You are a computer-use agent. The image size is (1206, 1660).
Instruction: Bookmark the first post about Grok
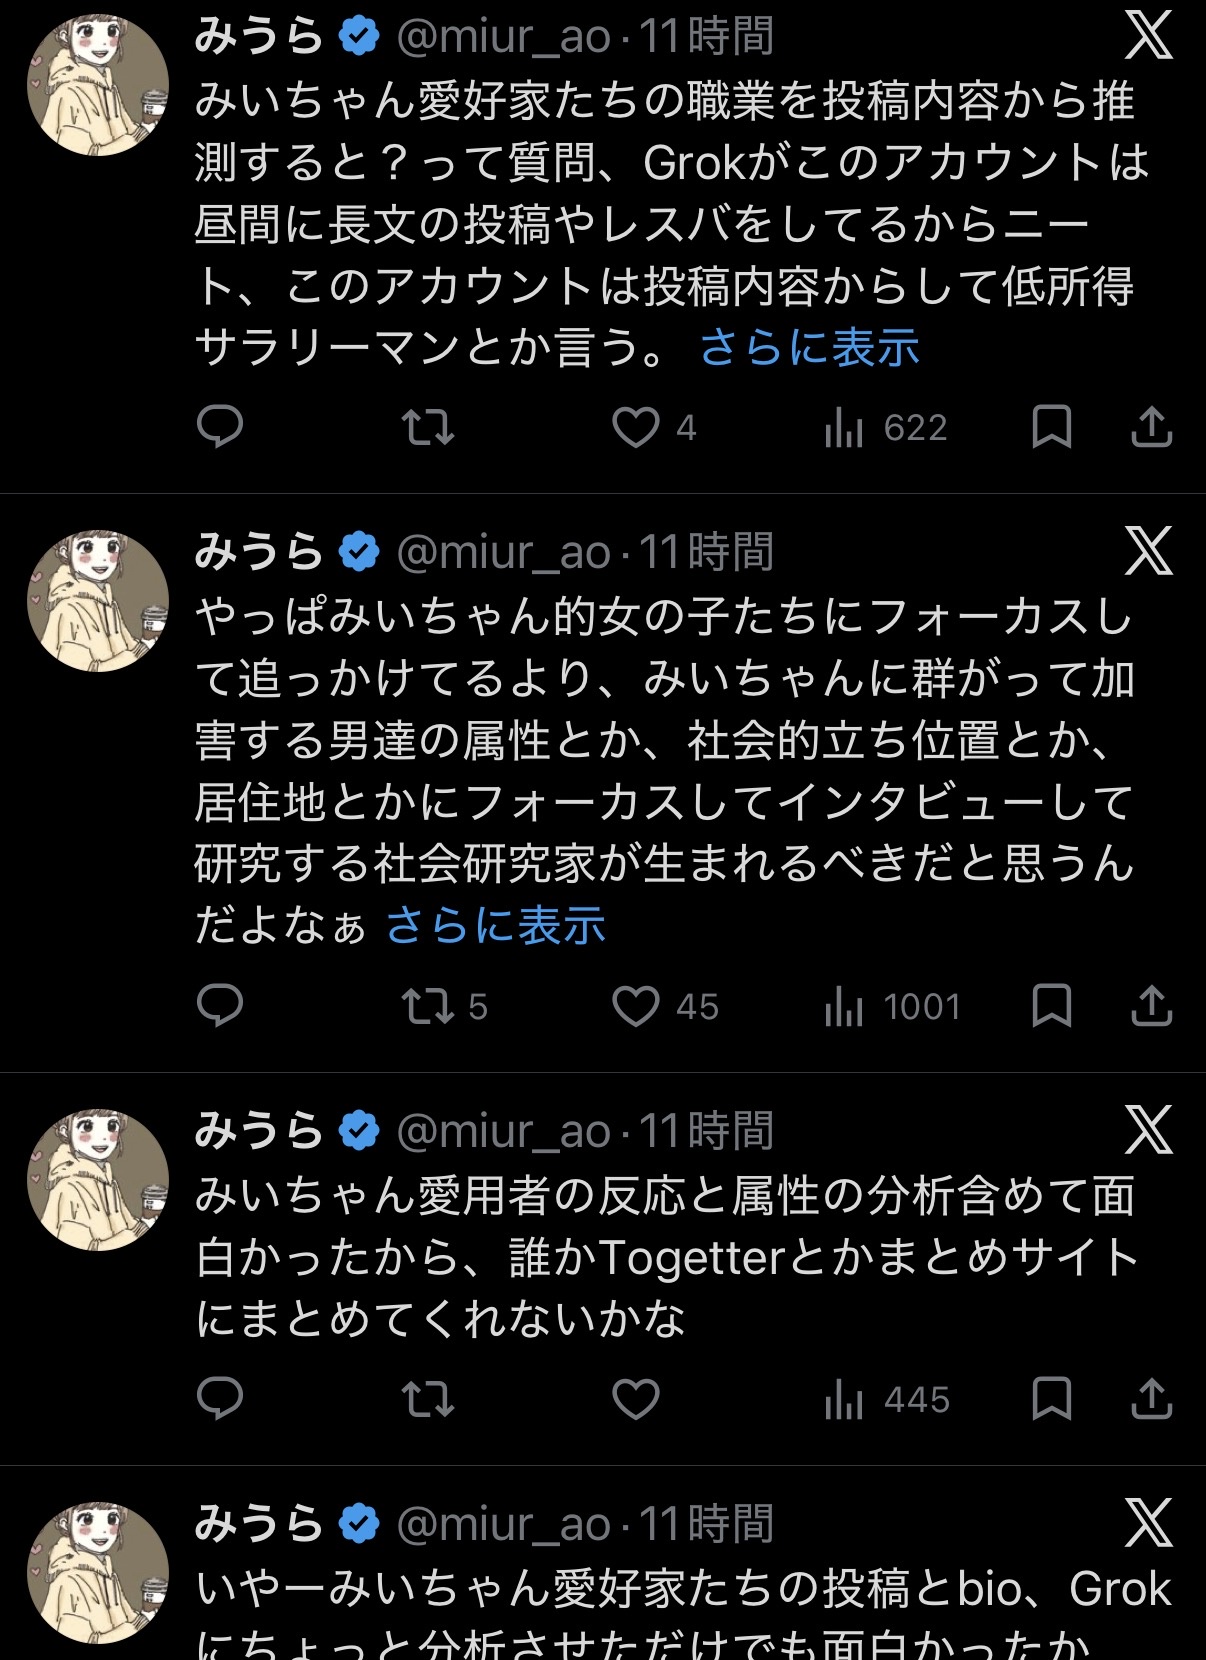click(1051, 427)
